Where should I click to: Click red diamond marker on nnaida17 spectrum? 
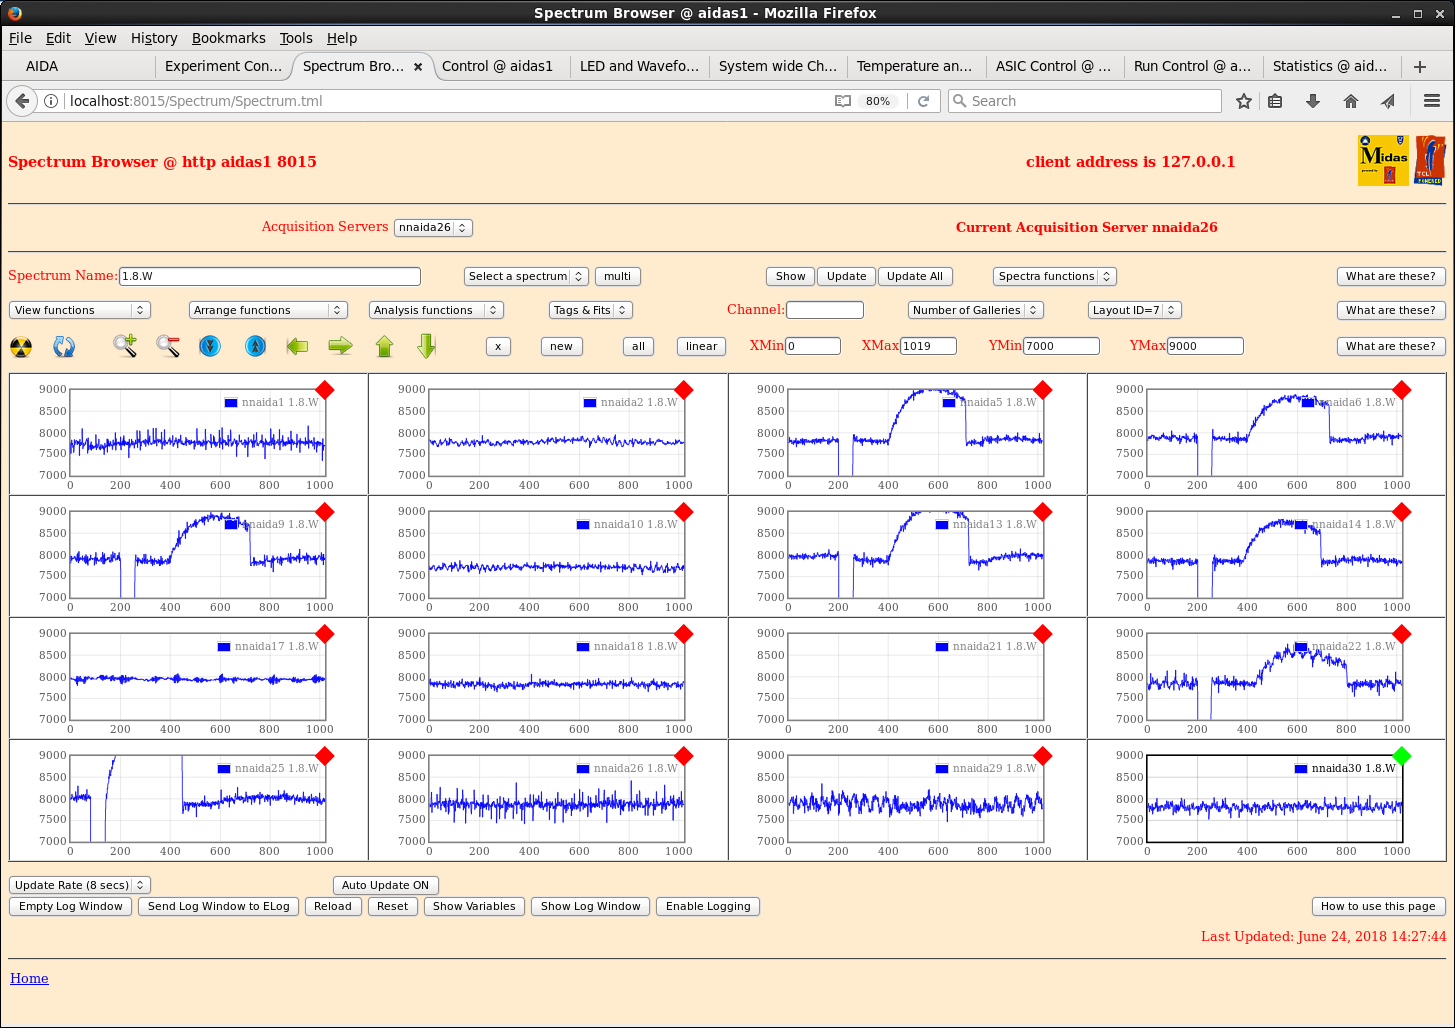(x=325, y=634)
